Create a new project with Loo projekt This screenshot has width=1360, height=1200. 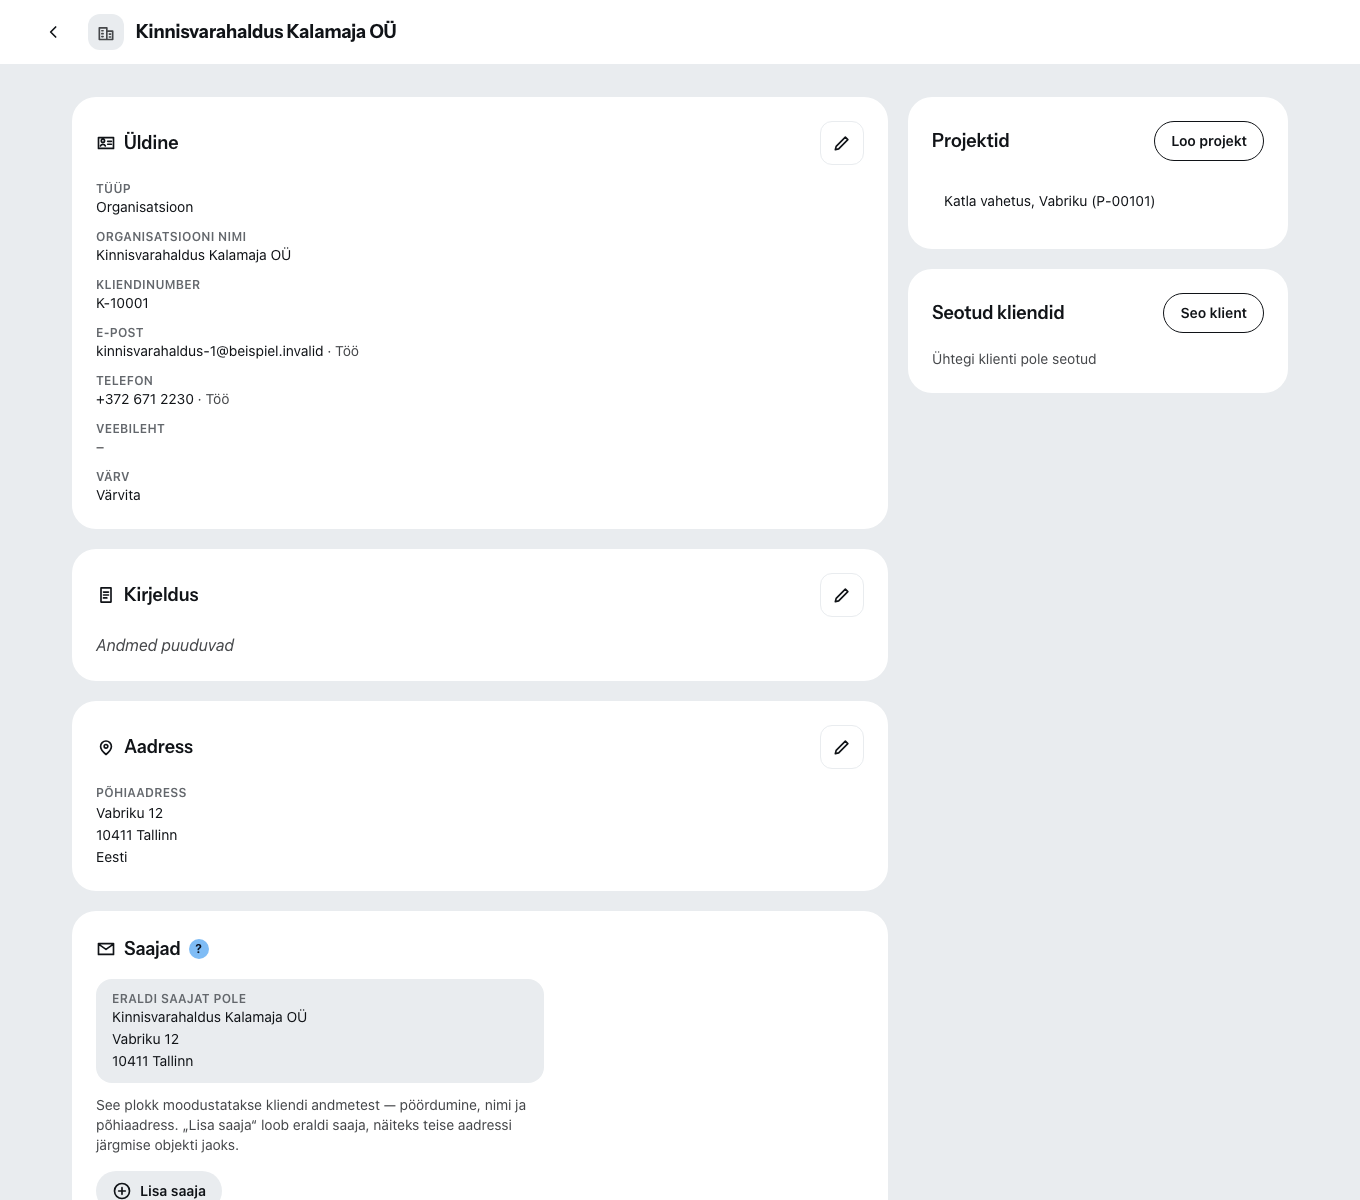pos(1209,141)
